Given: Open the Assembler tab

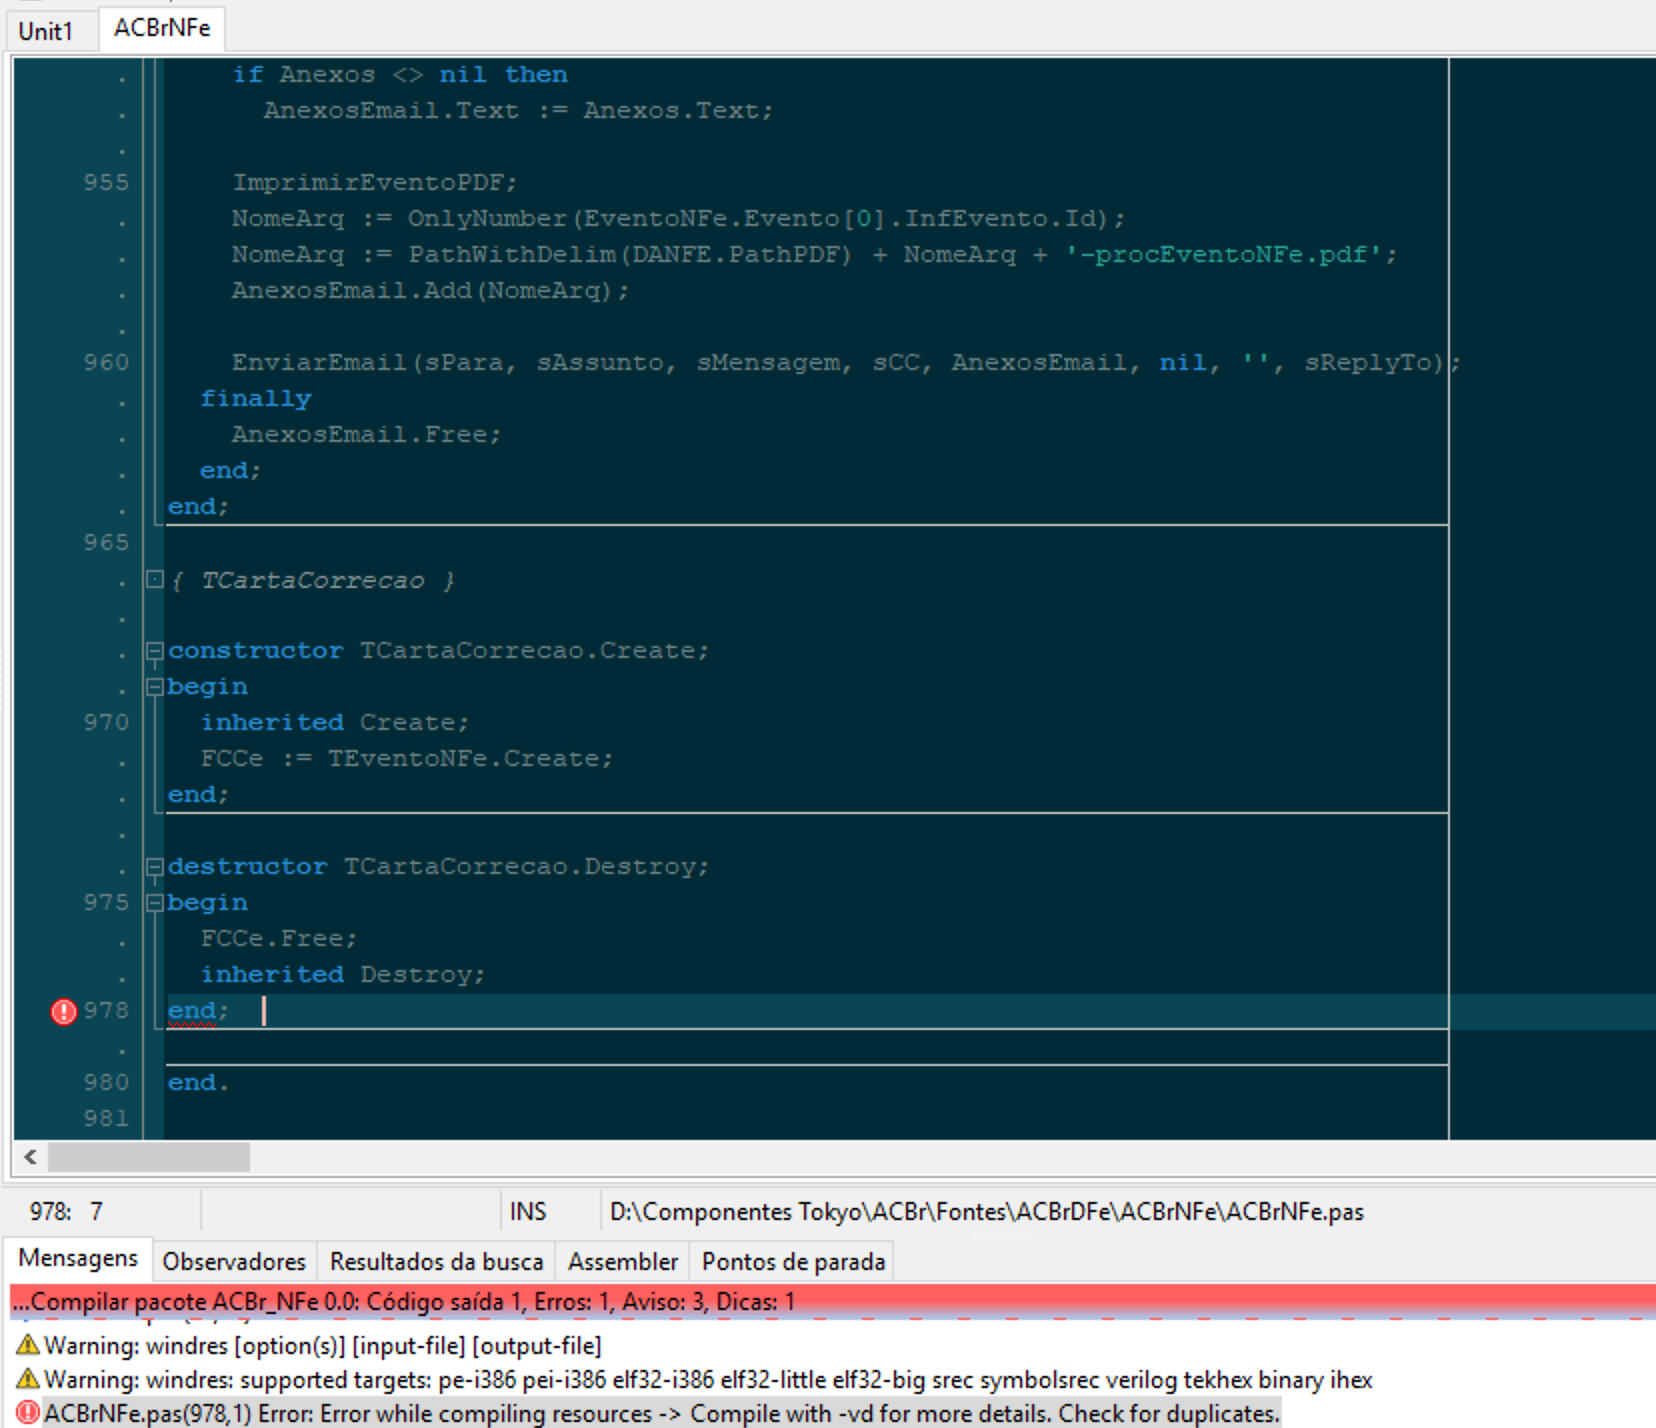Looking at the screenshot, I should [x=622, y=1262].
